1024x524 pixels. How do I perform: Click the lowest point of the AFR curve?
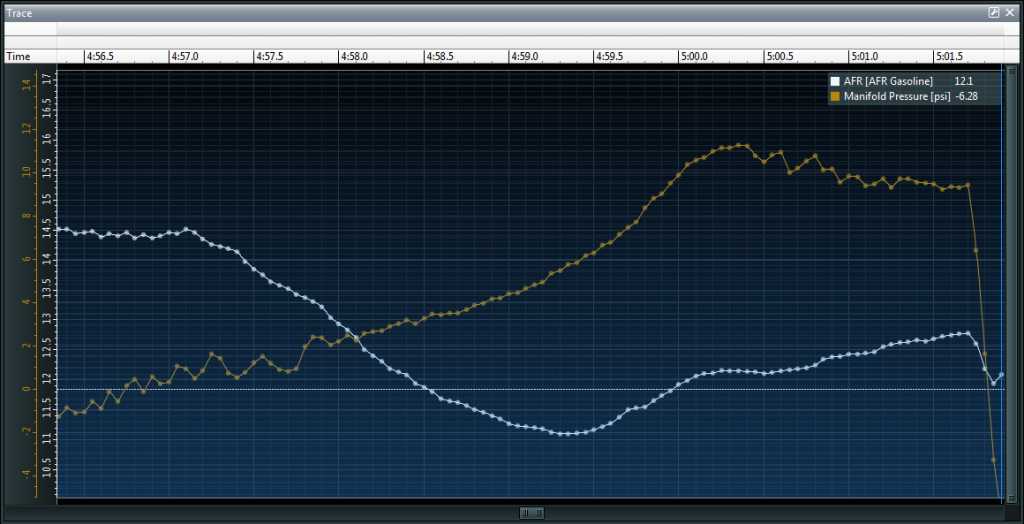tap(565, 434)
